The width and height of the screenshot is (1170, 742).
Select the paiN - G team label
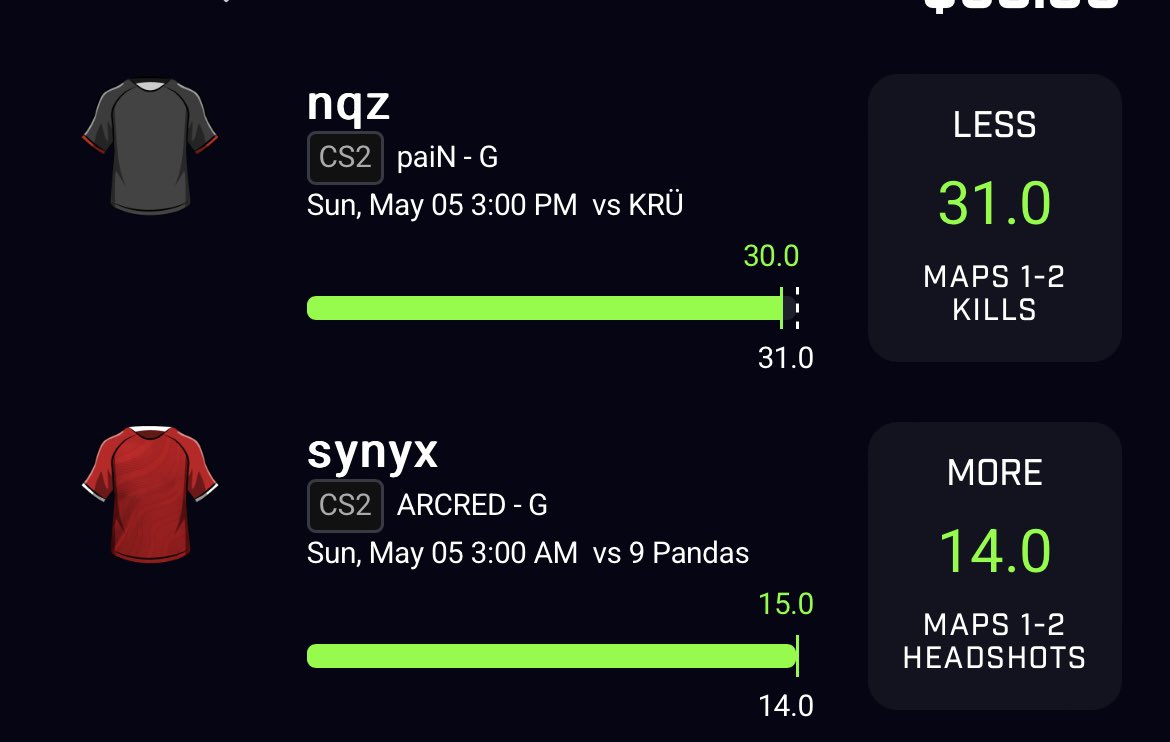coord(447,158)
